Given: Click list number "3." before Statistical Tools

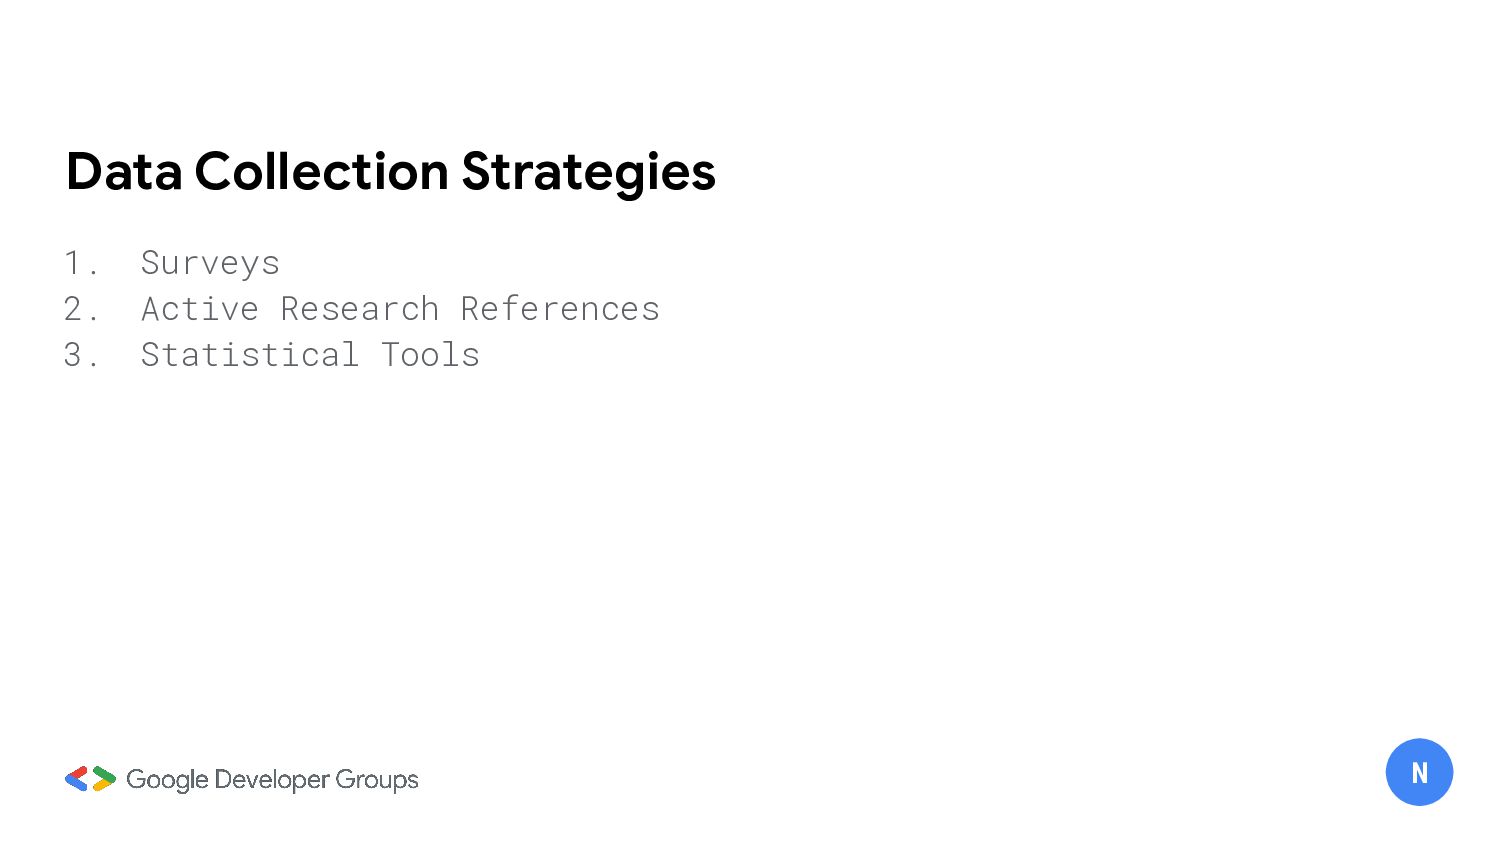Looking at the screenshot, I should pos(81,355).
